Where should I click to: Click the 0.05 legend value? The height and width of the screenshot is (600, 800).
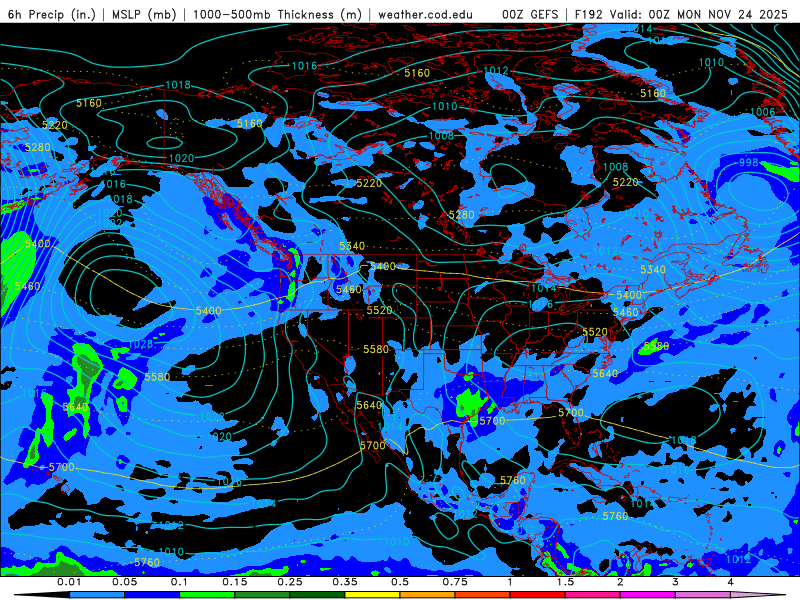click(x=124, y=582)
